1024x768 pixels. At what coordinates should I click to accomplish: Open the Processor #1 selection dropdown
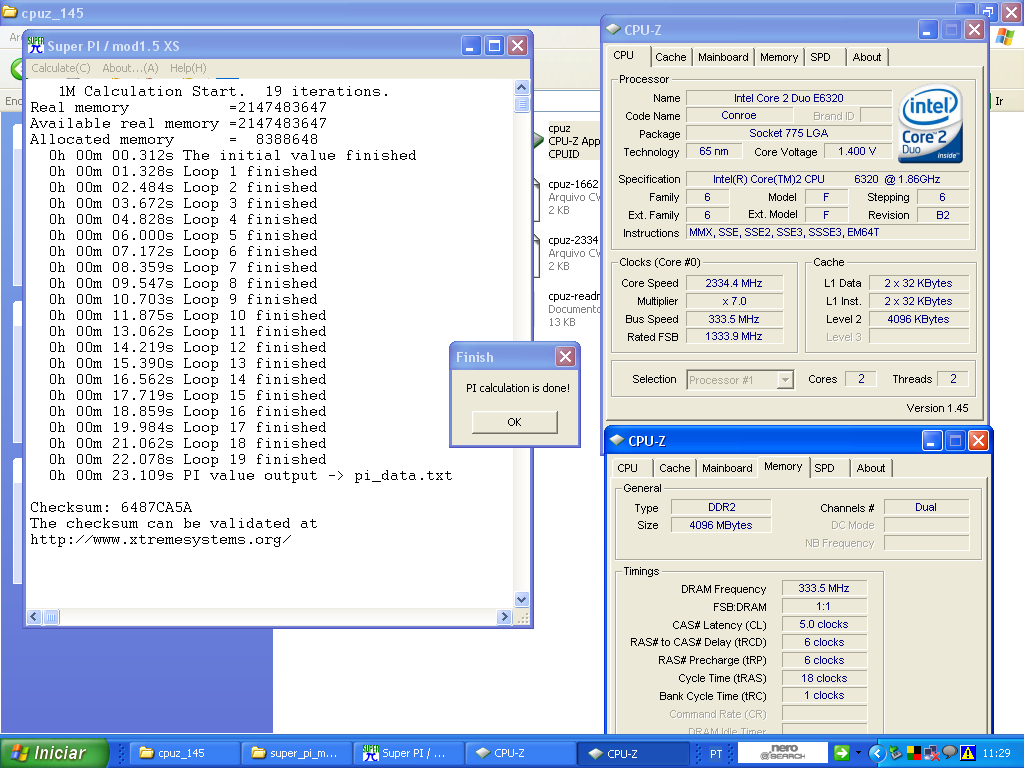click(786, 379)
